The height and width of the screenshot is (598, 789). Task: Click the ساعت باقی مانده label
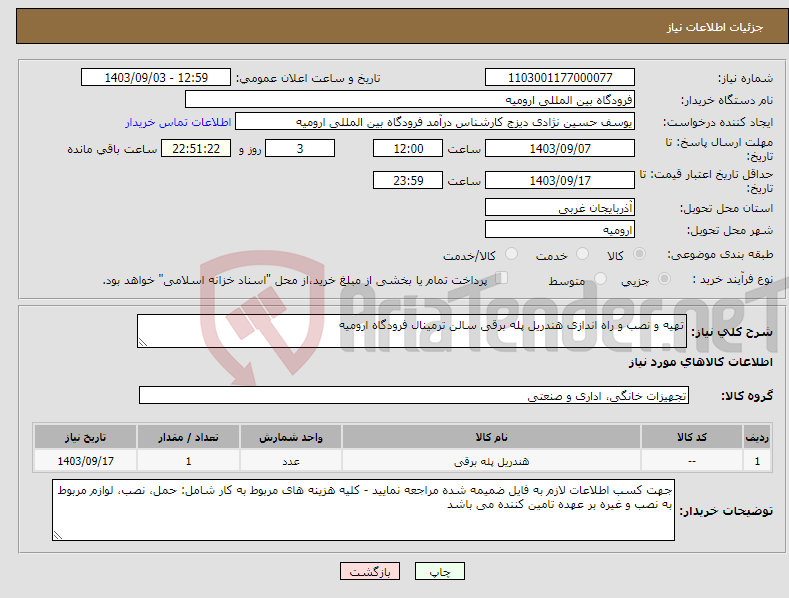[x=112, y=150]
